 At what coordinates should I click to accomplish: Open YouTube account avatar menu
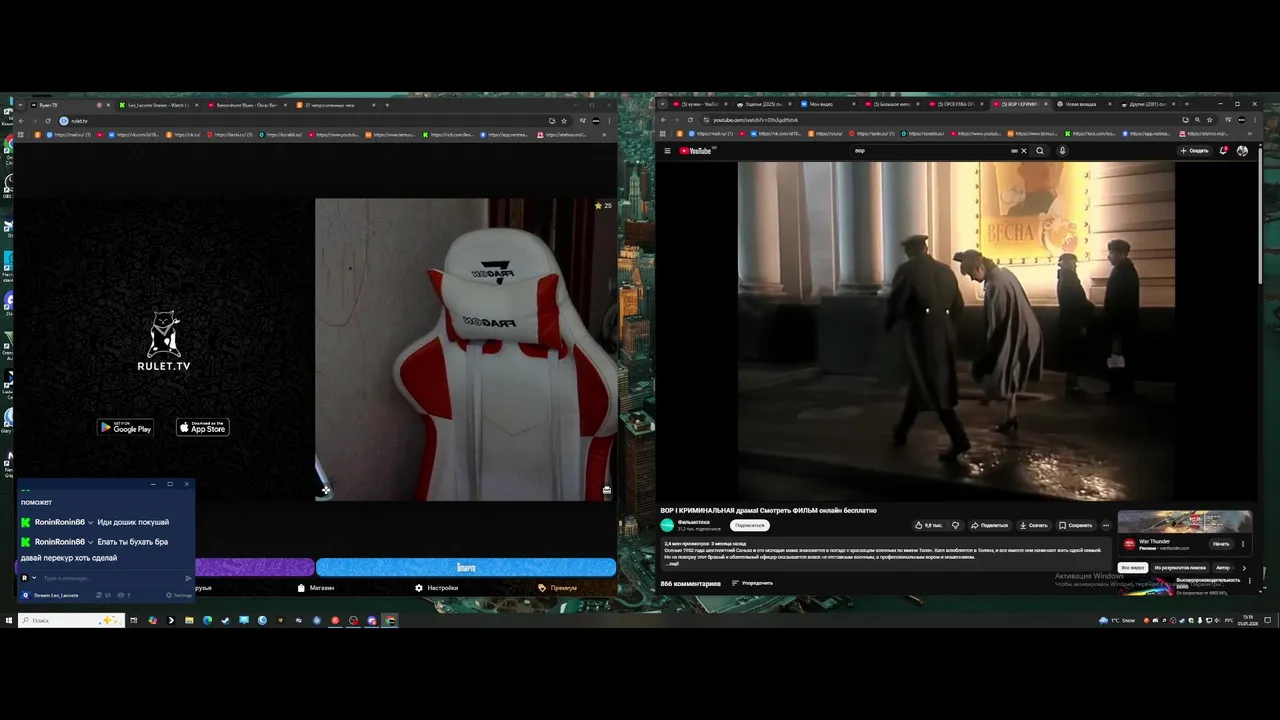tap(1242, 151)
